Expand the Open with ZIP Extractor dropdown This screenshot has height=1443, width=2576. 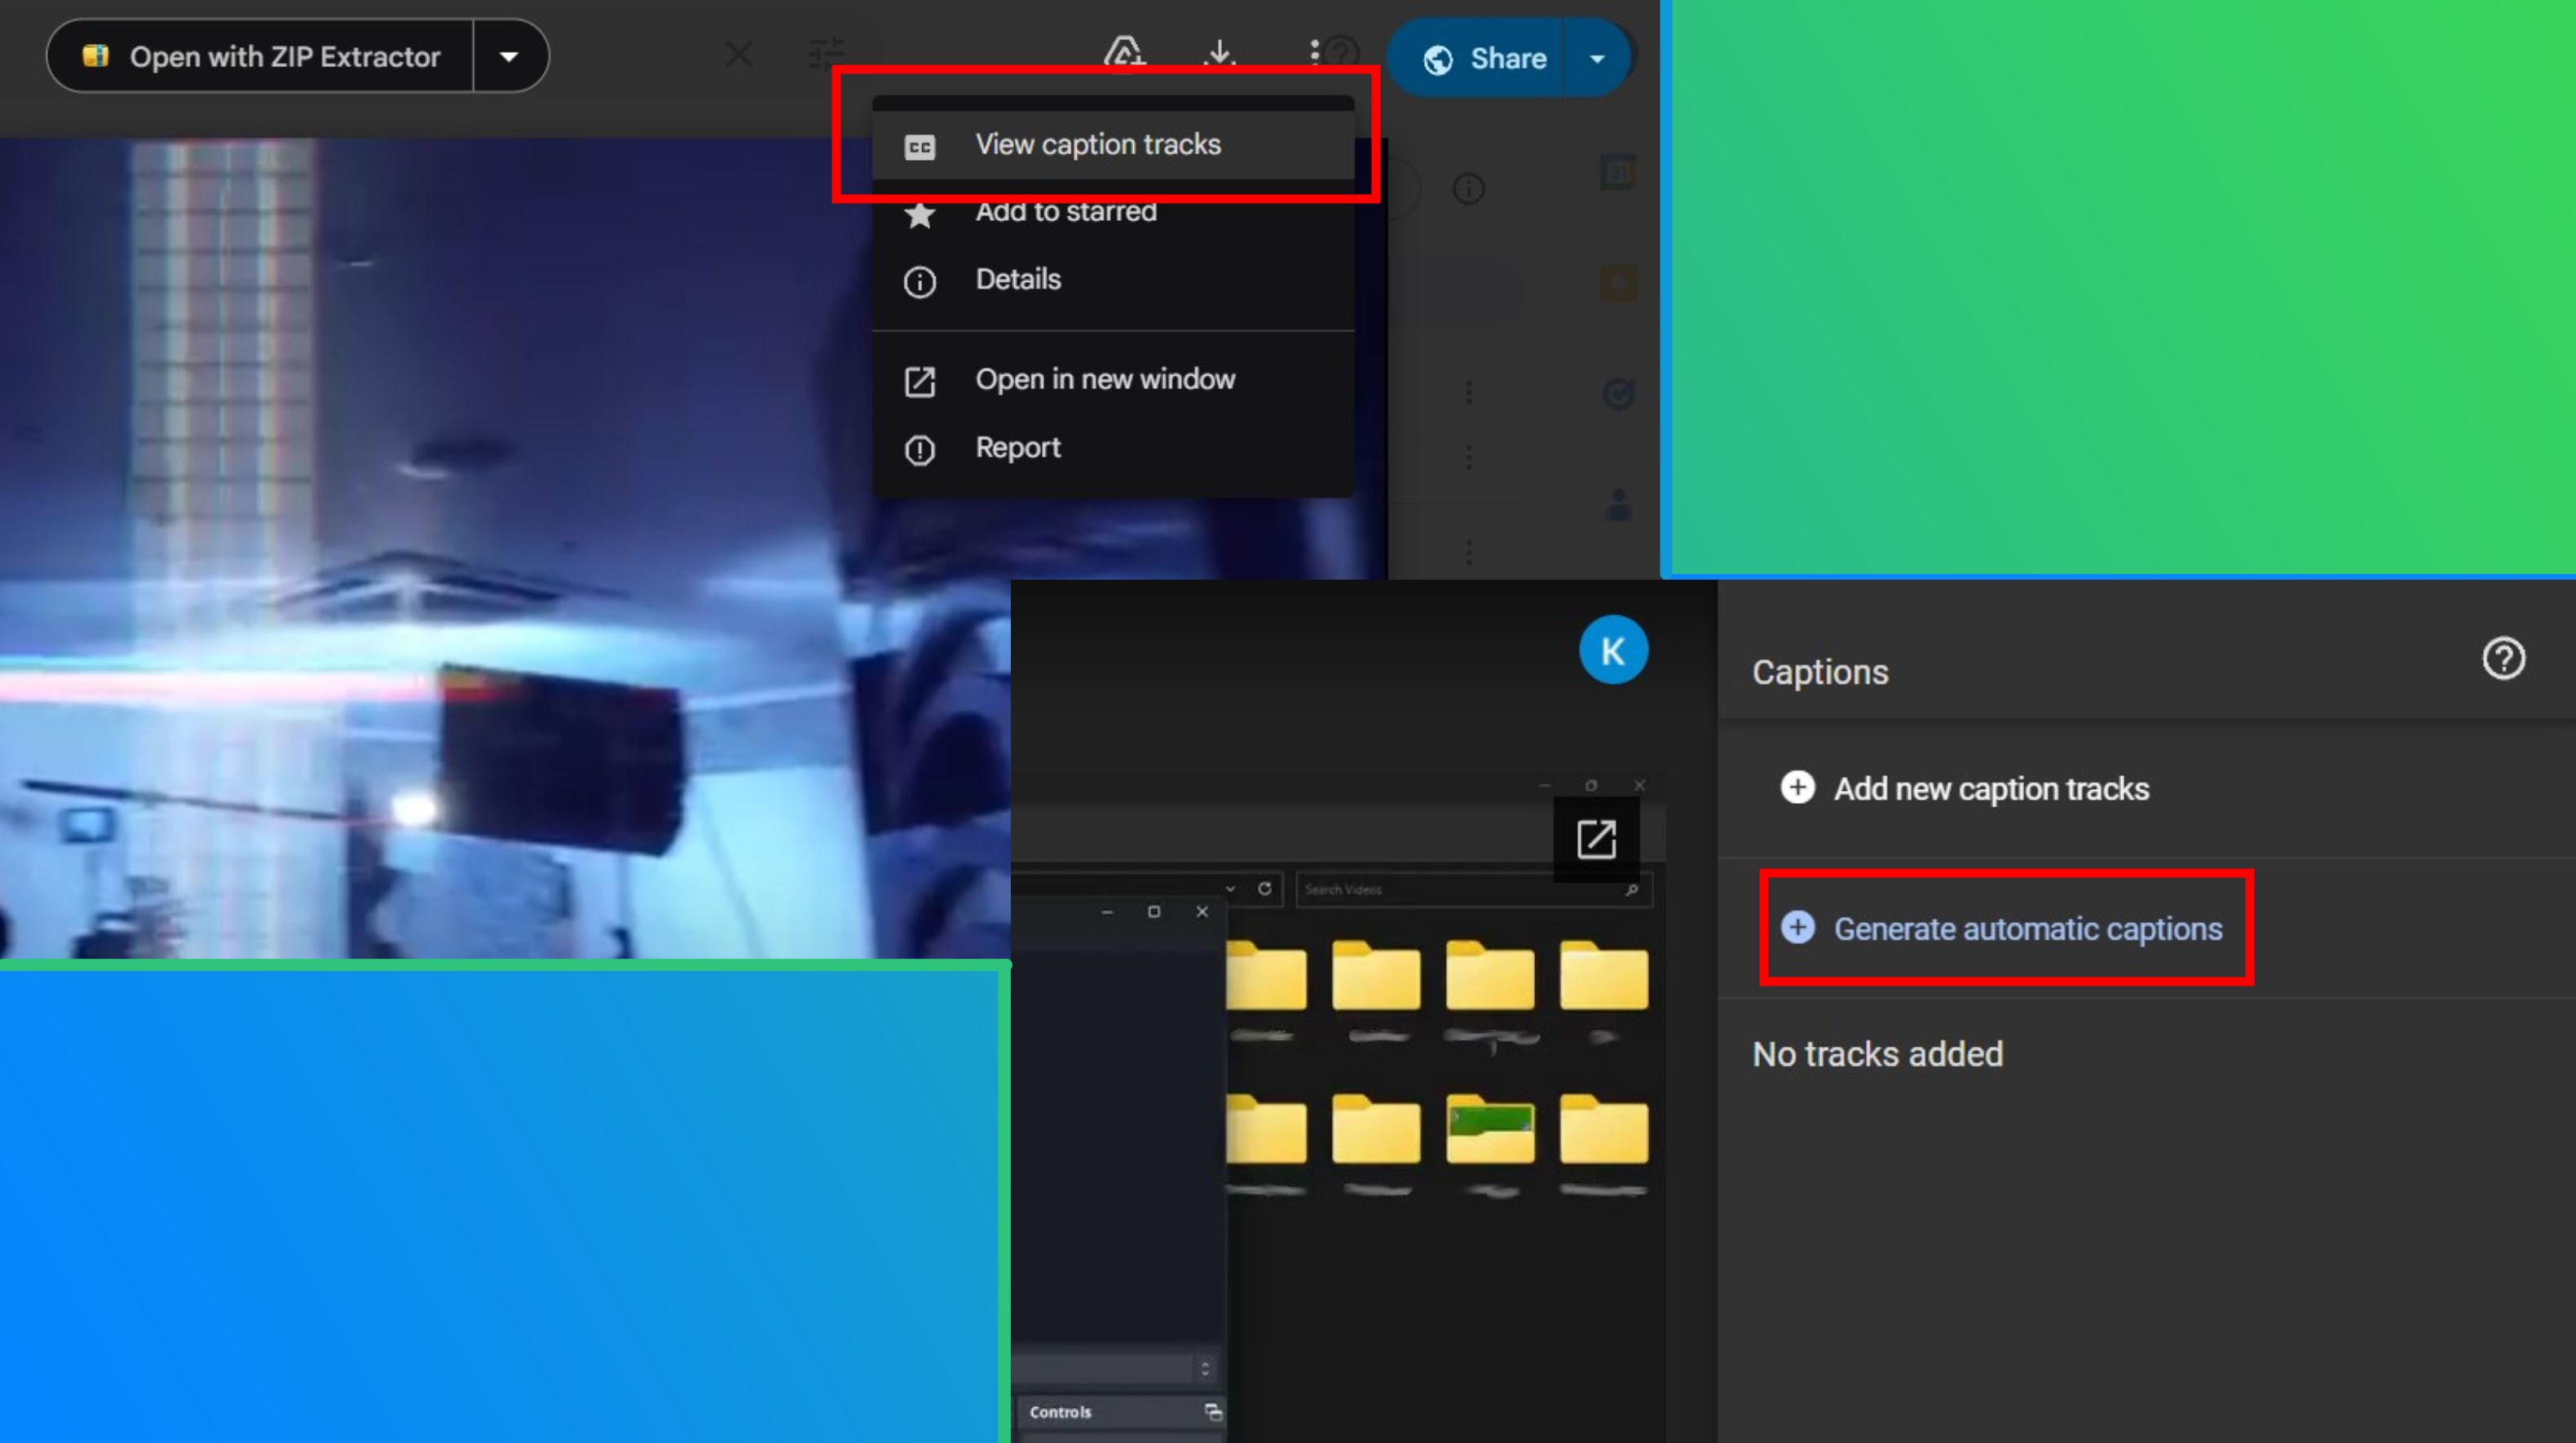coord(509,56)
